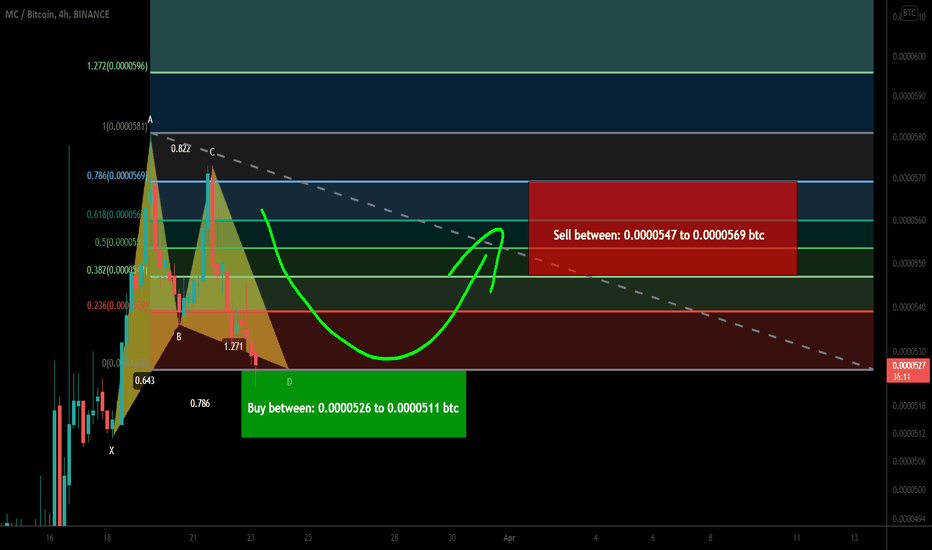The image size is (932, 550).
Task: Click the Apr label on the time axis
Action: pos(509,538)
